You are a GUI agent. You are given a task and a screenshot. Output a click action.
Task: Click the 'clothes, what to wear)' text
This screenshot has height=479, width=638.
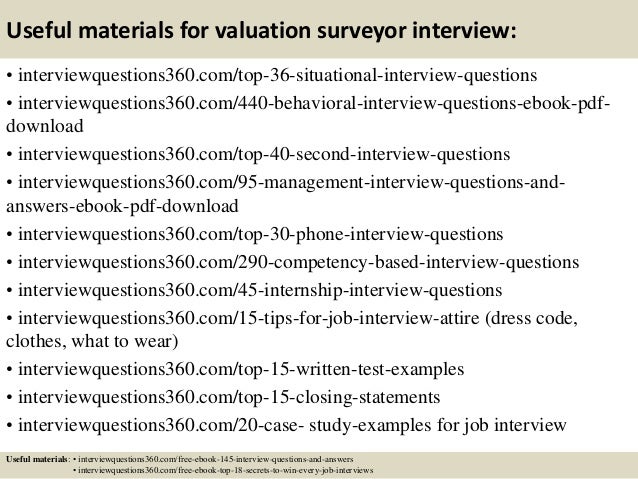point(92,341)
